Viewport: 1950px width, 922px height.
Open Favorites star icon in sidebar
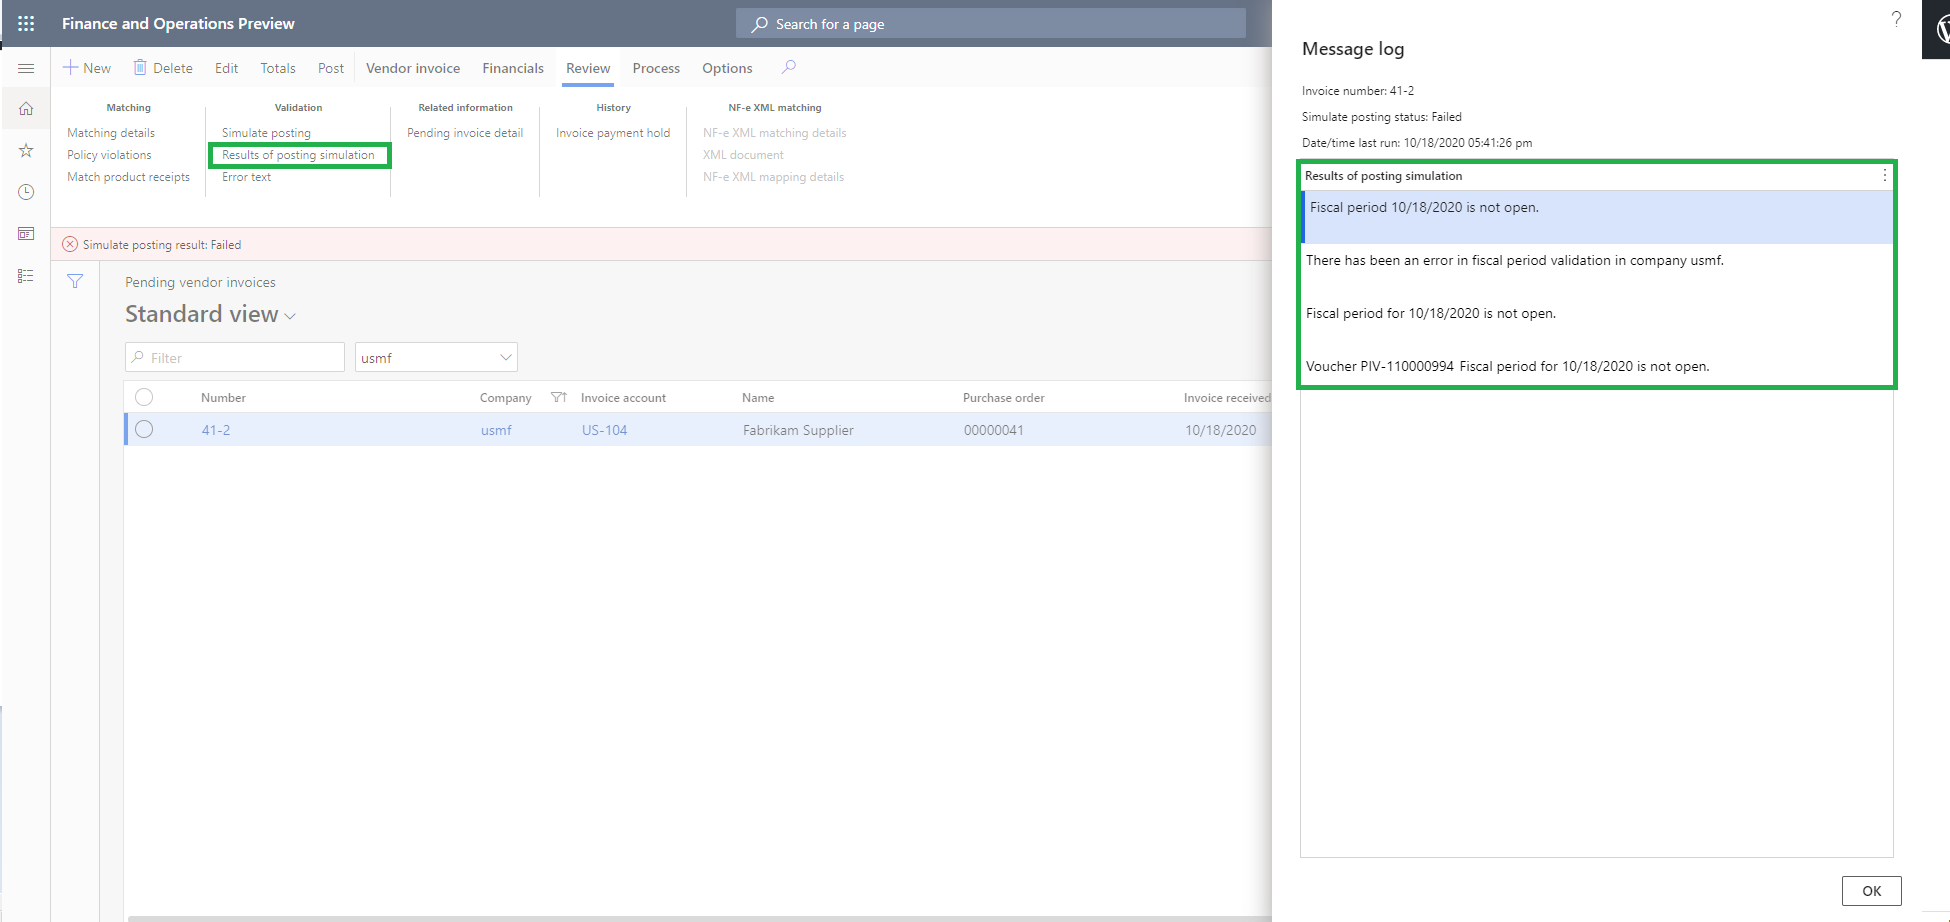tap(26, 151)
